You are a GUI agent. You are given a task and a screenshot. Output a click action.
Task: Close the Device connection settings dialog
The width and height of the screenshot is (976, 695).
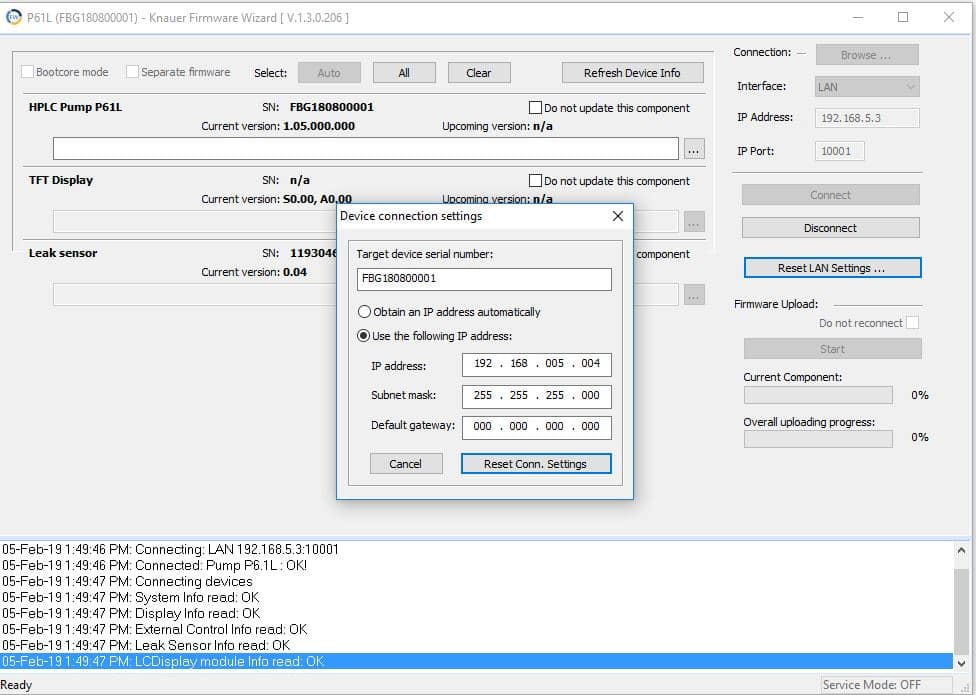point(617,216)
